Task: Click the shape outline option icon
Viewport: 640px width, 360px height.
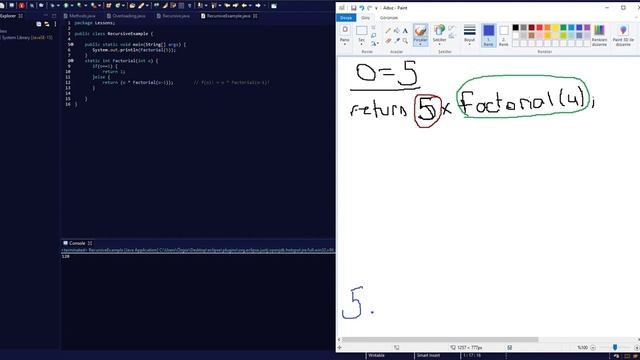Action: (x=451, y=28)
